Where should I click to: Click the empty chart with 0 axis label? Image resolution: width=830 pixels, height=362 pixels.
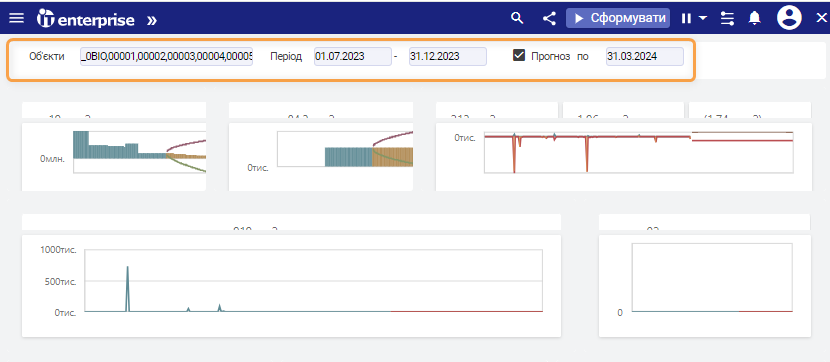[705, 286]
